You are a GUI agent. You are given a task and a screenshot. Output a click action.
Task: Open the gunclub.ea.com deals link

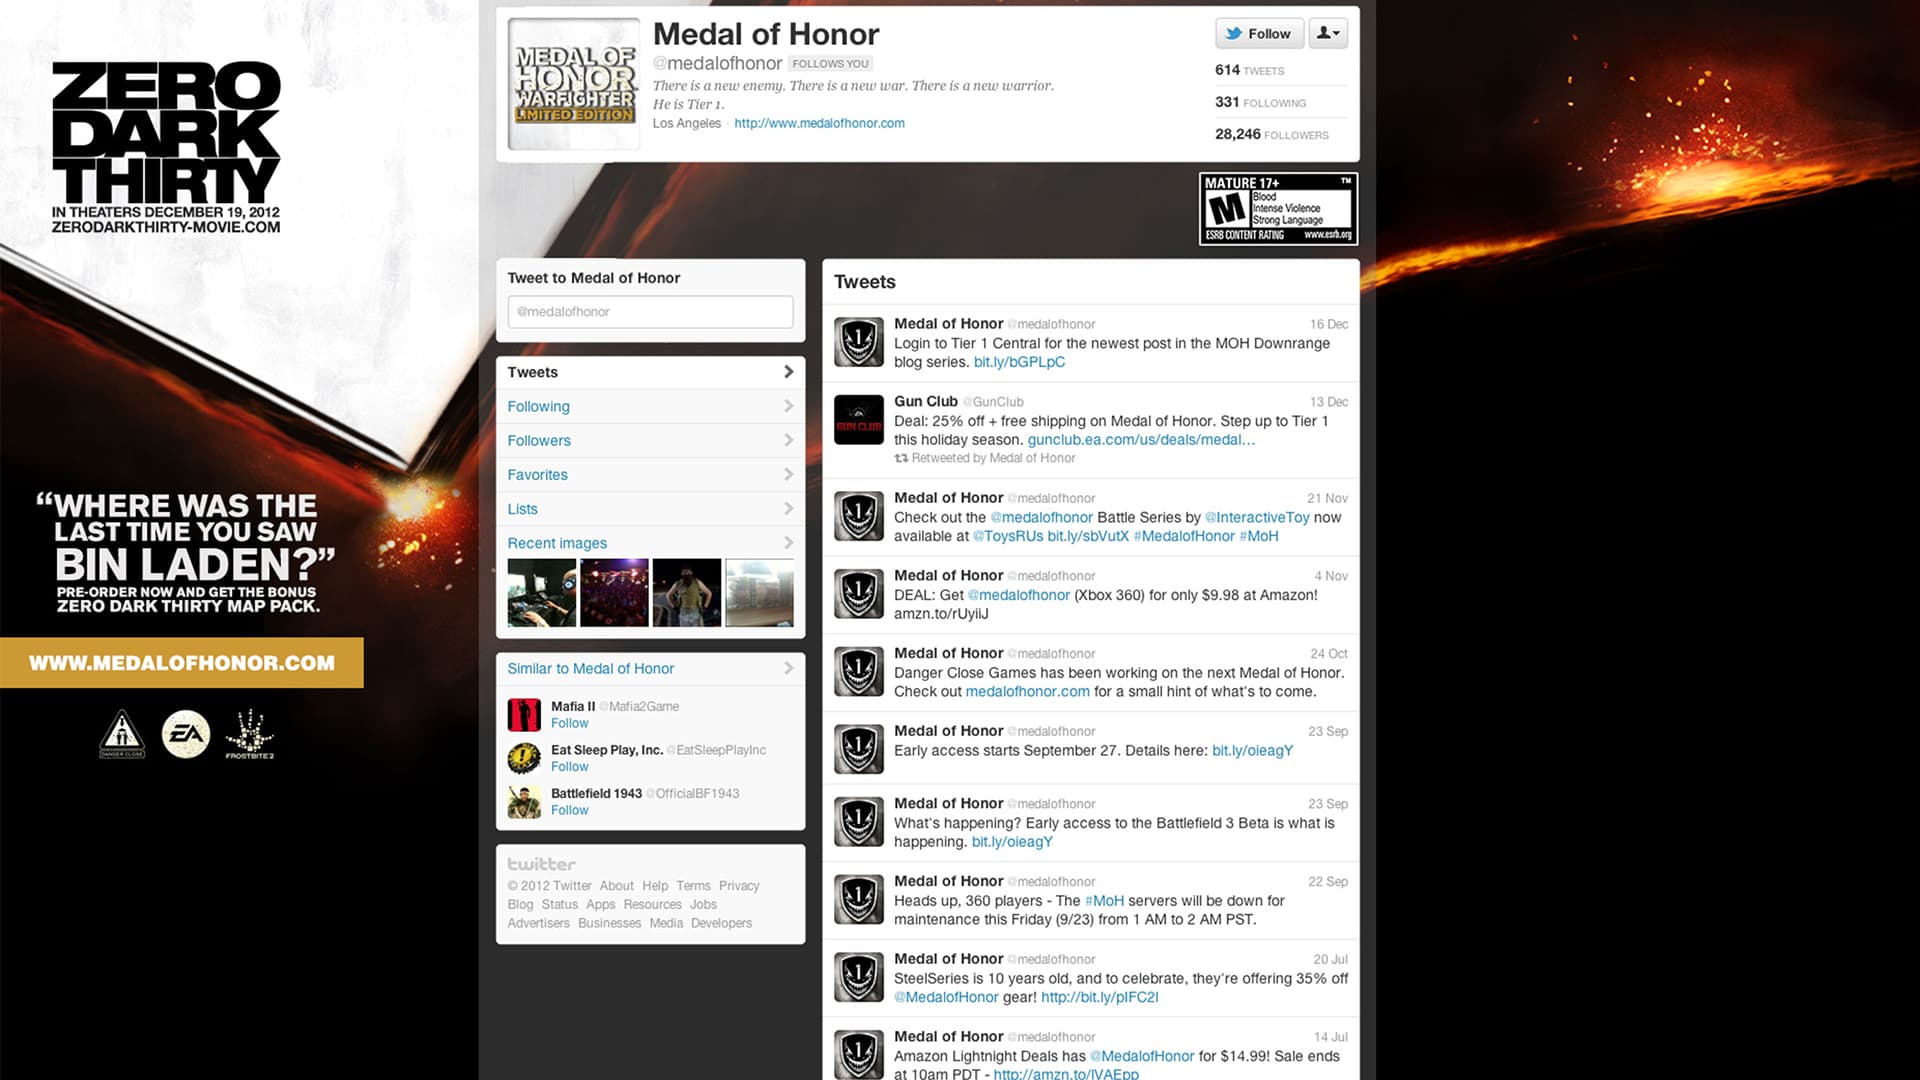tap(1141, 440)
